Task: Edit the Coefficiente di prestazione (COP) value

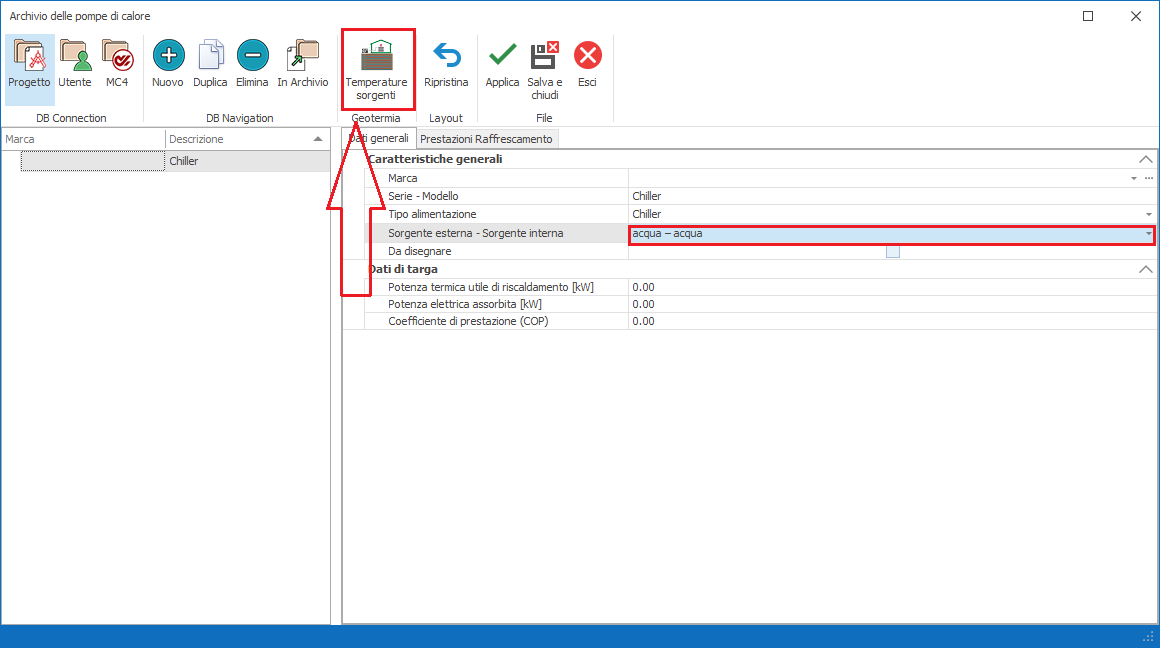Action: point(890,322)
